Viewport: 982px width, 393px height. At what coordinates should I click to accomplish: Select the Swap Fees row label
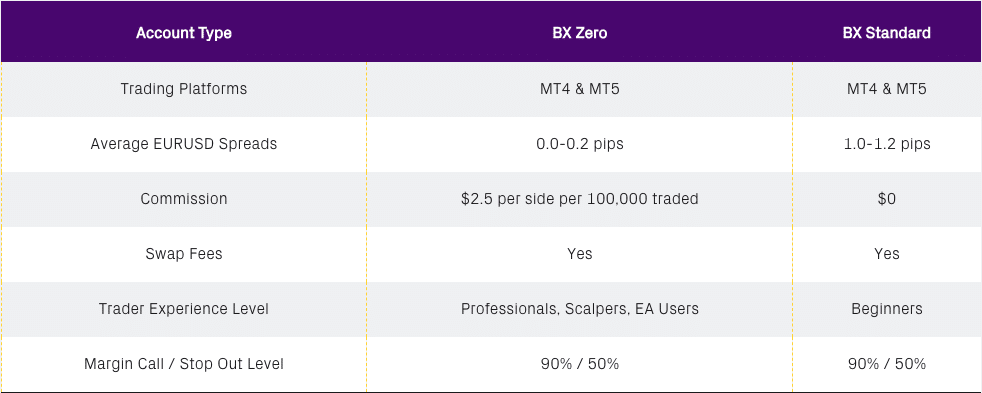183,254
